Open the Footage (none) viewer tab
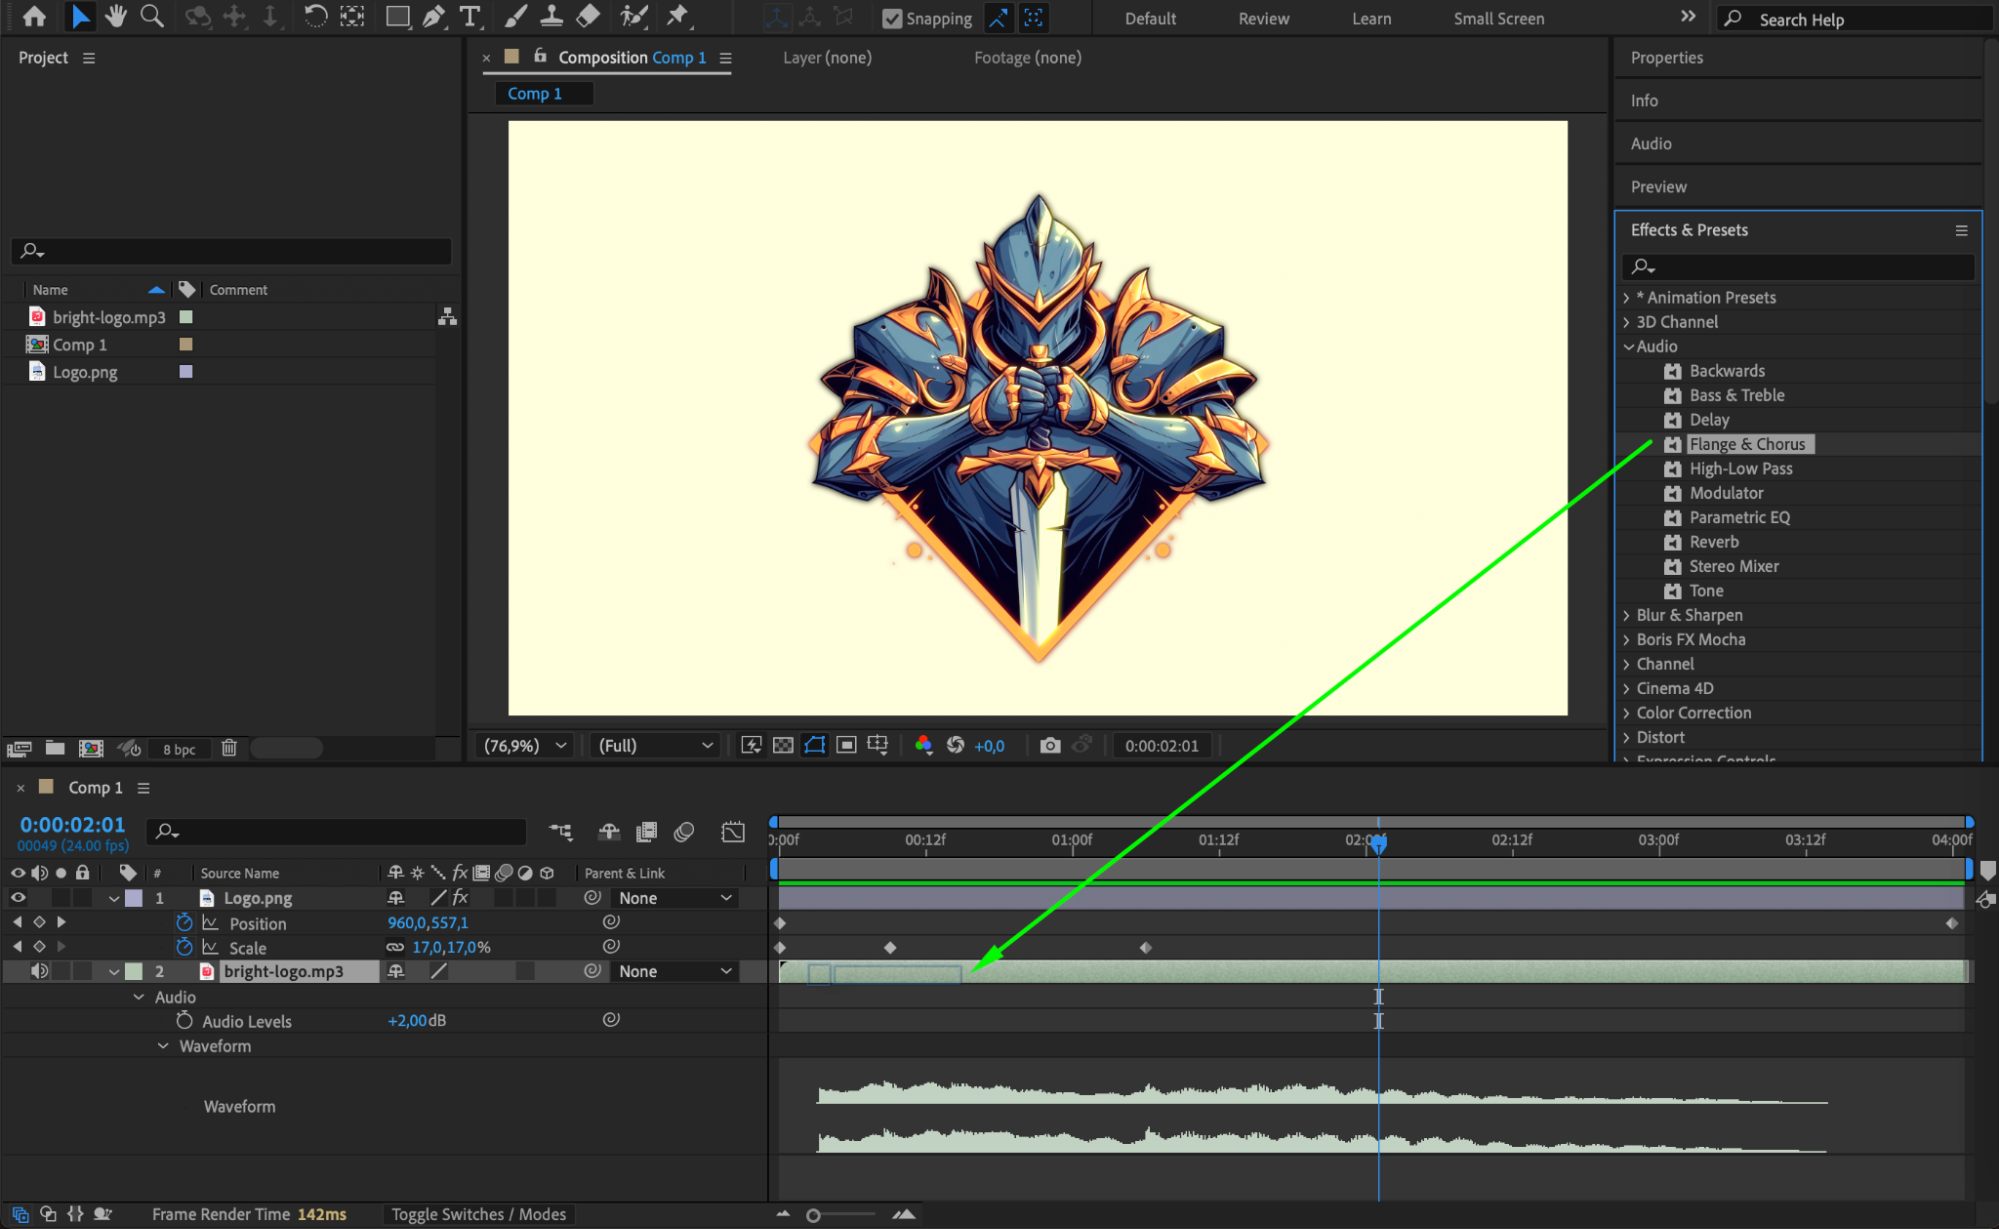Screen dimensions: 1999x1229 pyautogui.click(x=1027, y=58)
